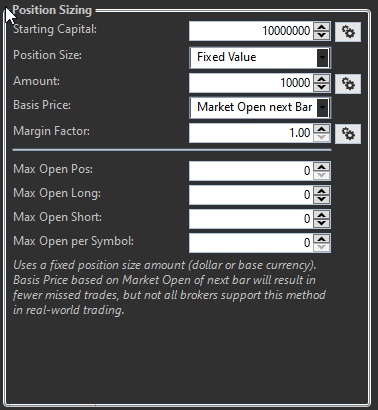Open gear settings for Margin Factor
Viewport: 378px width, 410px height.
(348, 134)
